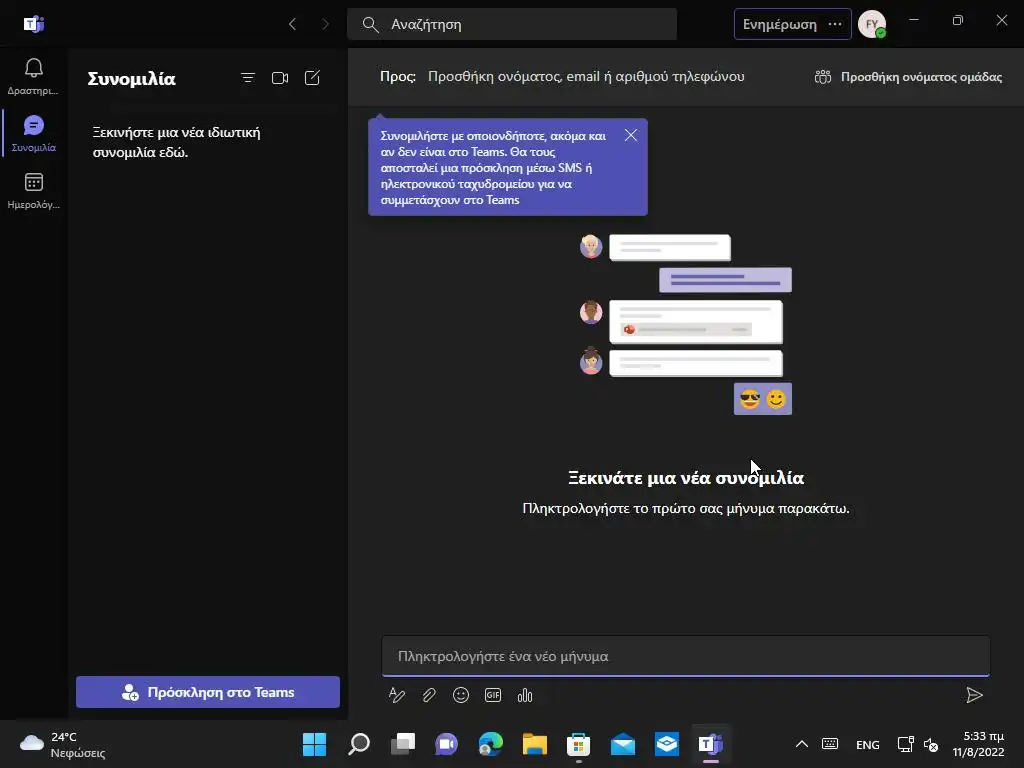Click the Teams logo in title bar
Image resolution: width=1024 pixels, height=768 pixels.
tap(33, 24)
